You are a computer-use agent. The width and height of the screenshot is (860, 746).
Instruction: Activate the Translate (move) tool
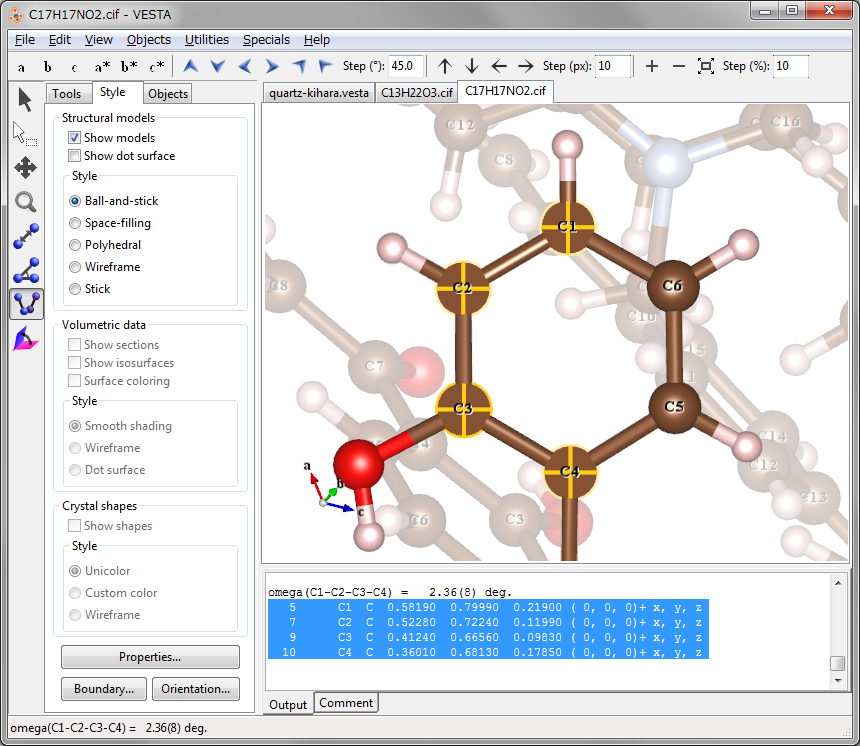26,167
